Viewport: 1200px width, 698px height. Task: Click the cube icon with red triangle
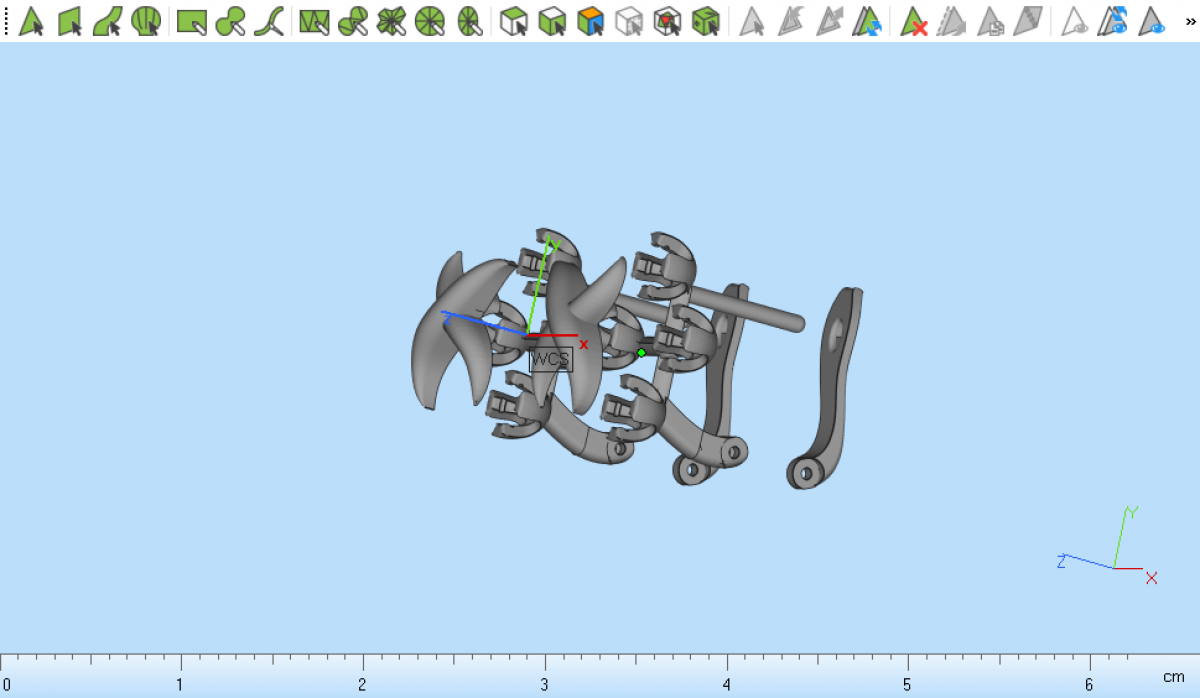pos(667,21)
